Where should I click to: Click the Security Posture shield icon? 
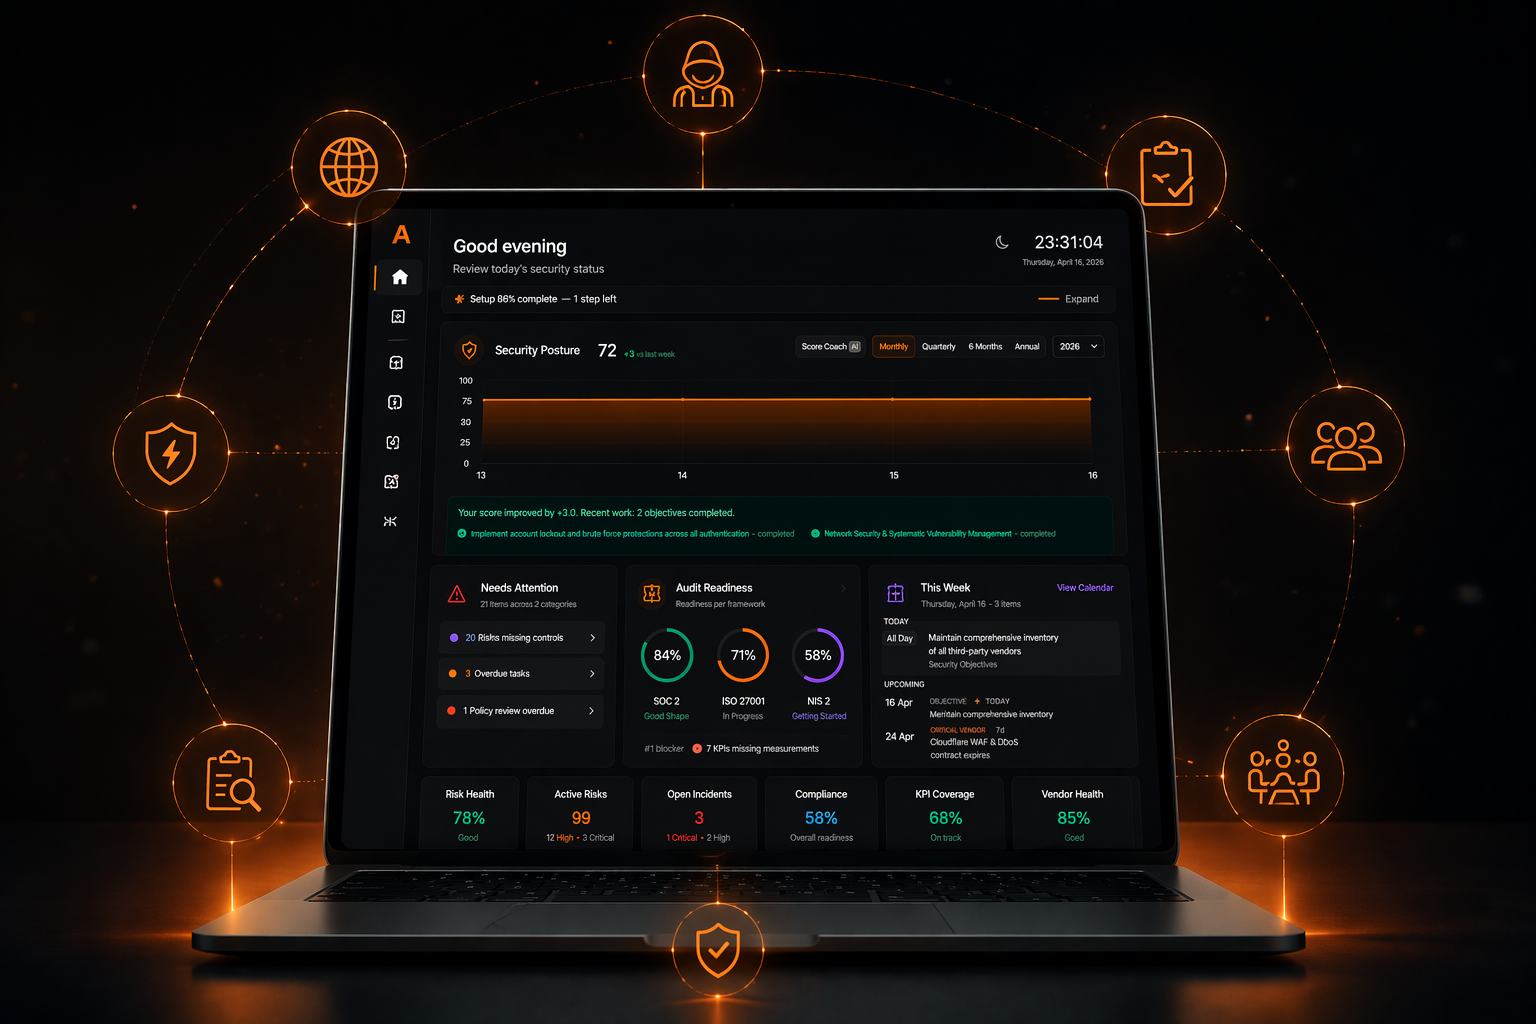(x=469, y=350)
